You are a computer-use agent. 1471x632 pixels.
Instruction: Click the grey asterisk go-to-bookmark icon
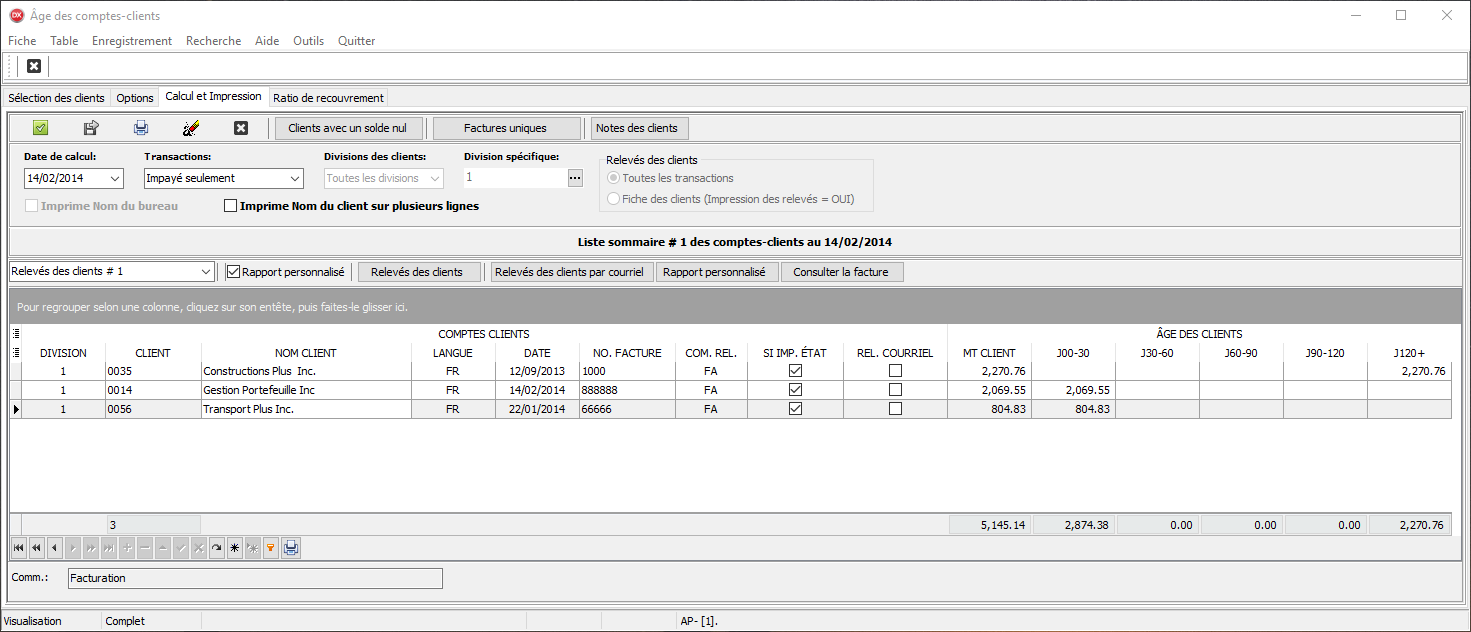pos(253,548)
